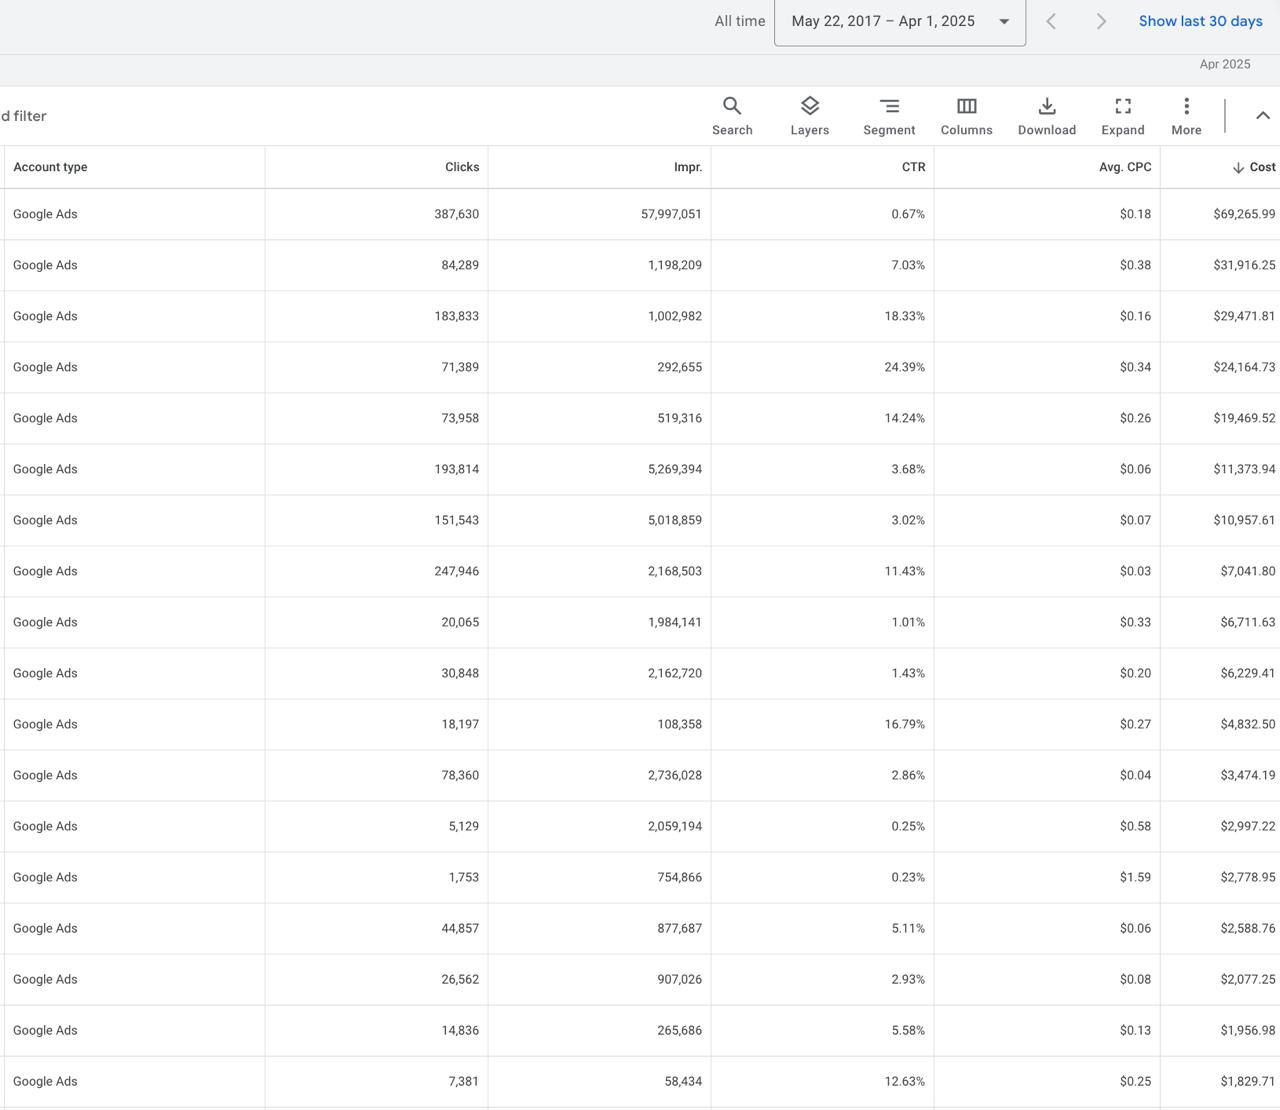Download the table report
This screenshot has height=1110, width=1280.
tap(1047, 116)
